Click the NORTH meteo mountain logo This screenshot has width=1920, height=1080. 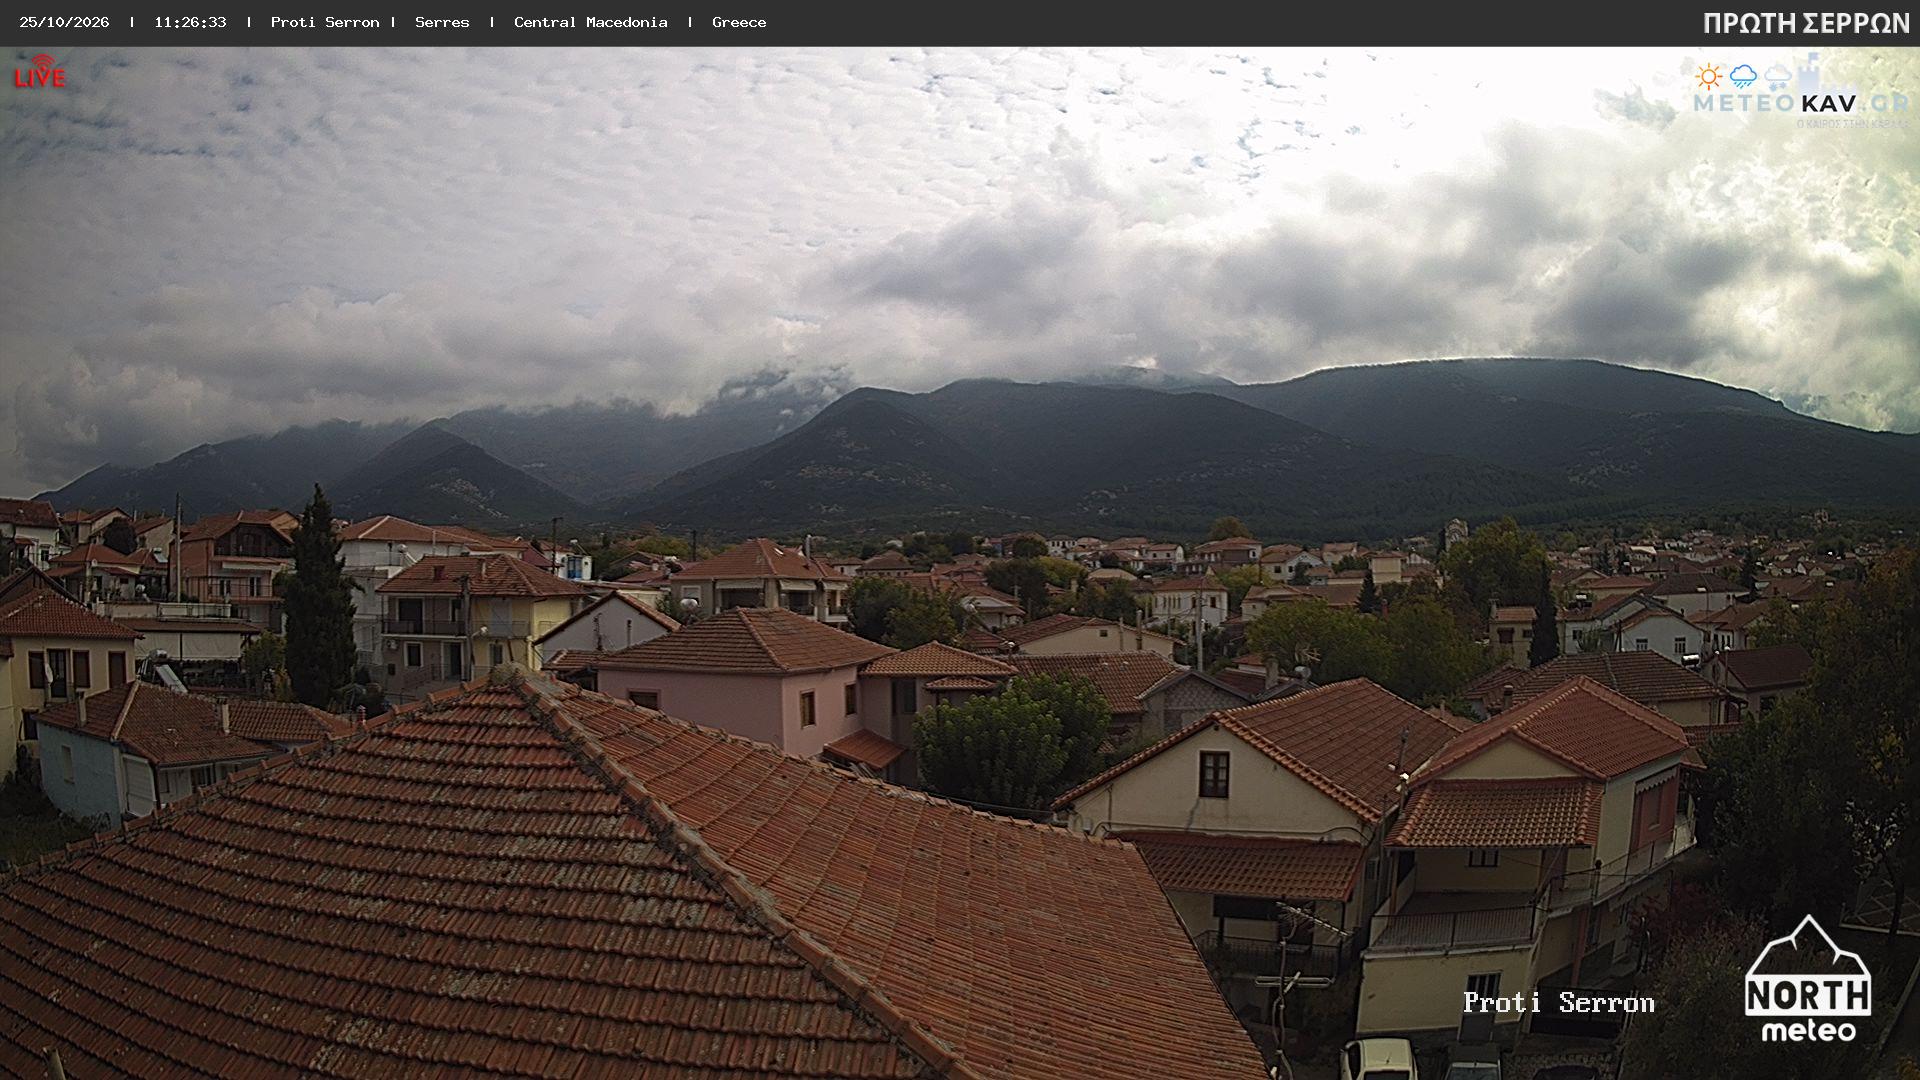click(1808, 979)
